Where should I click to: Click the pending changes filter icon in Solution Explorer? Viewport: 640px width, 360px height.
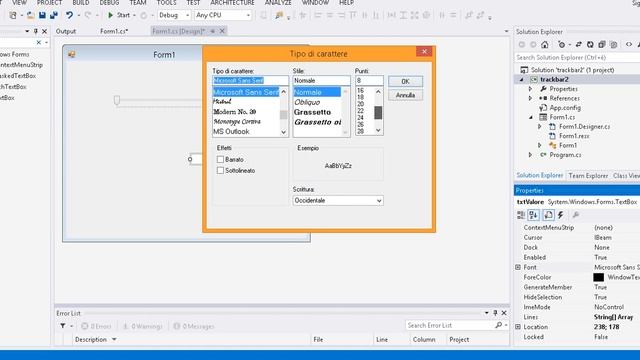[x=562, y=44]
